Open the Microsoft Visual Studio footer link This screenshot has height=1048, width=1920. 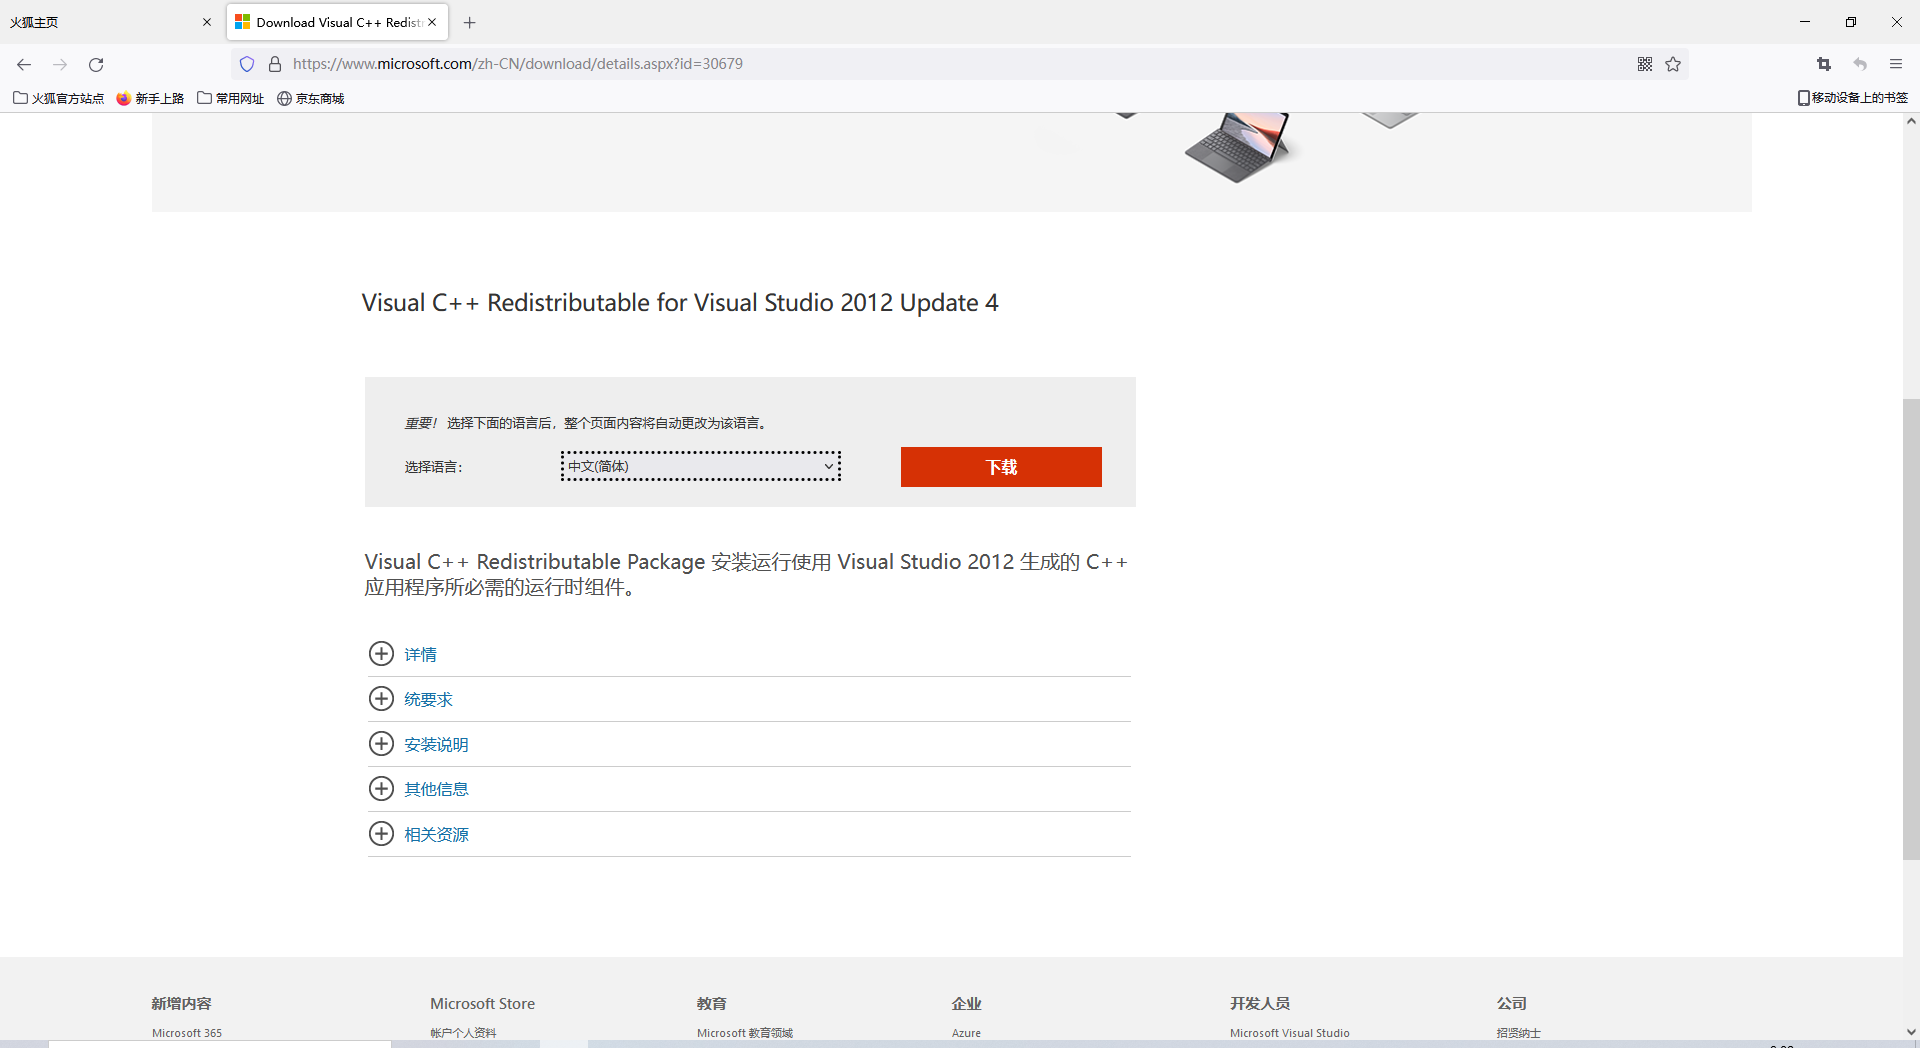(x=1290, y=1033)
